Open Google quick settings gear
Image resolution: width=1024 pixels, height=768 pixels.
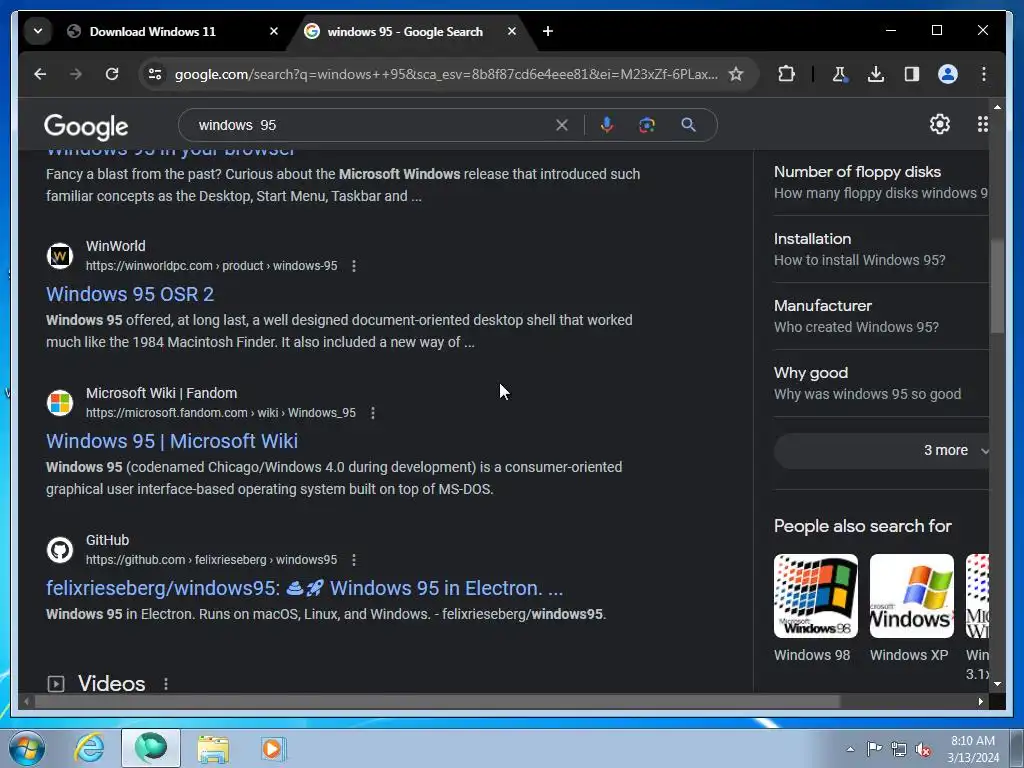(940, 124)
